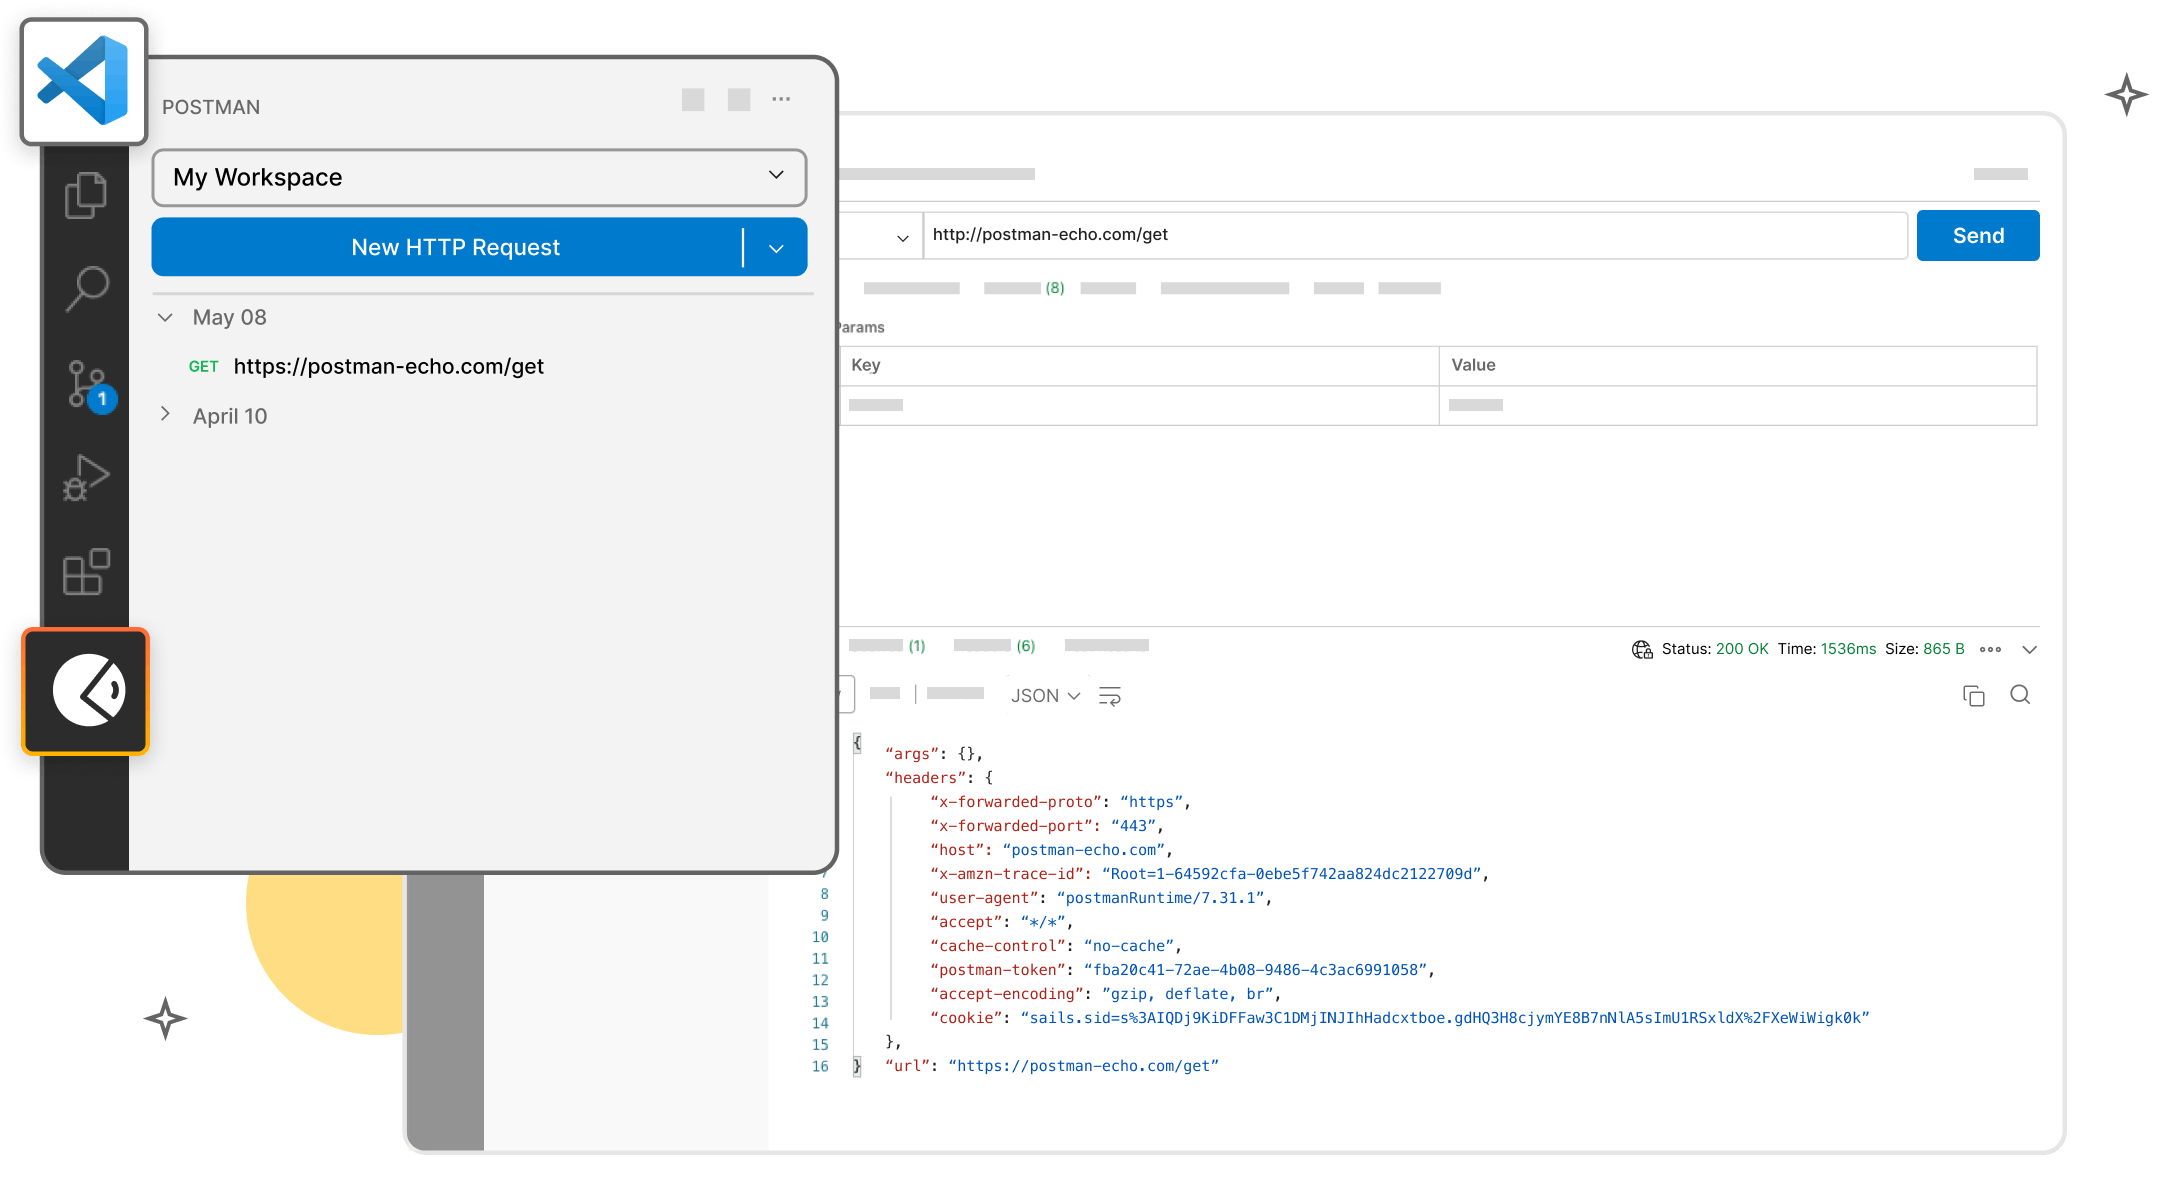Open Postman panel more actions ellipsis
Viewport: 2160px width, 1200px height.
pos(781,99)
